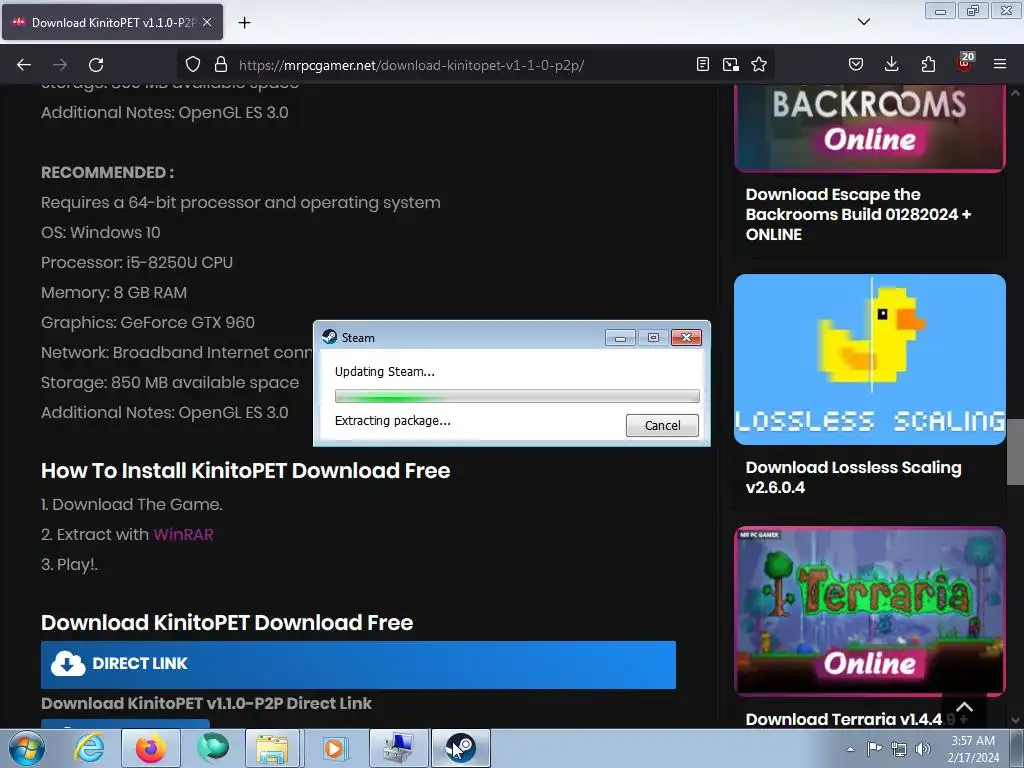Open Download Escape the Backrooms link
The height and width of the screenshot is (768, 1024).
tap(858, 214)
